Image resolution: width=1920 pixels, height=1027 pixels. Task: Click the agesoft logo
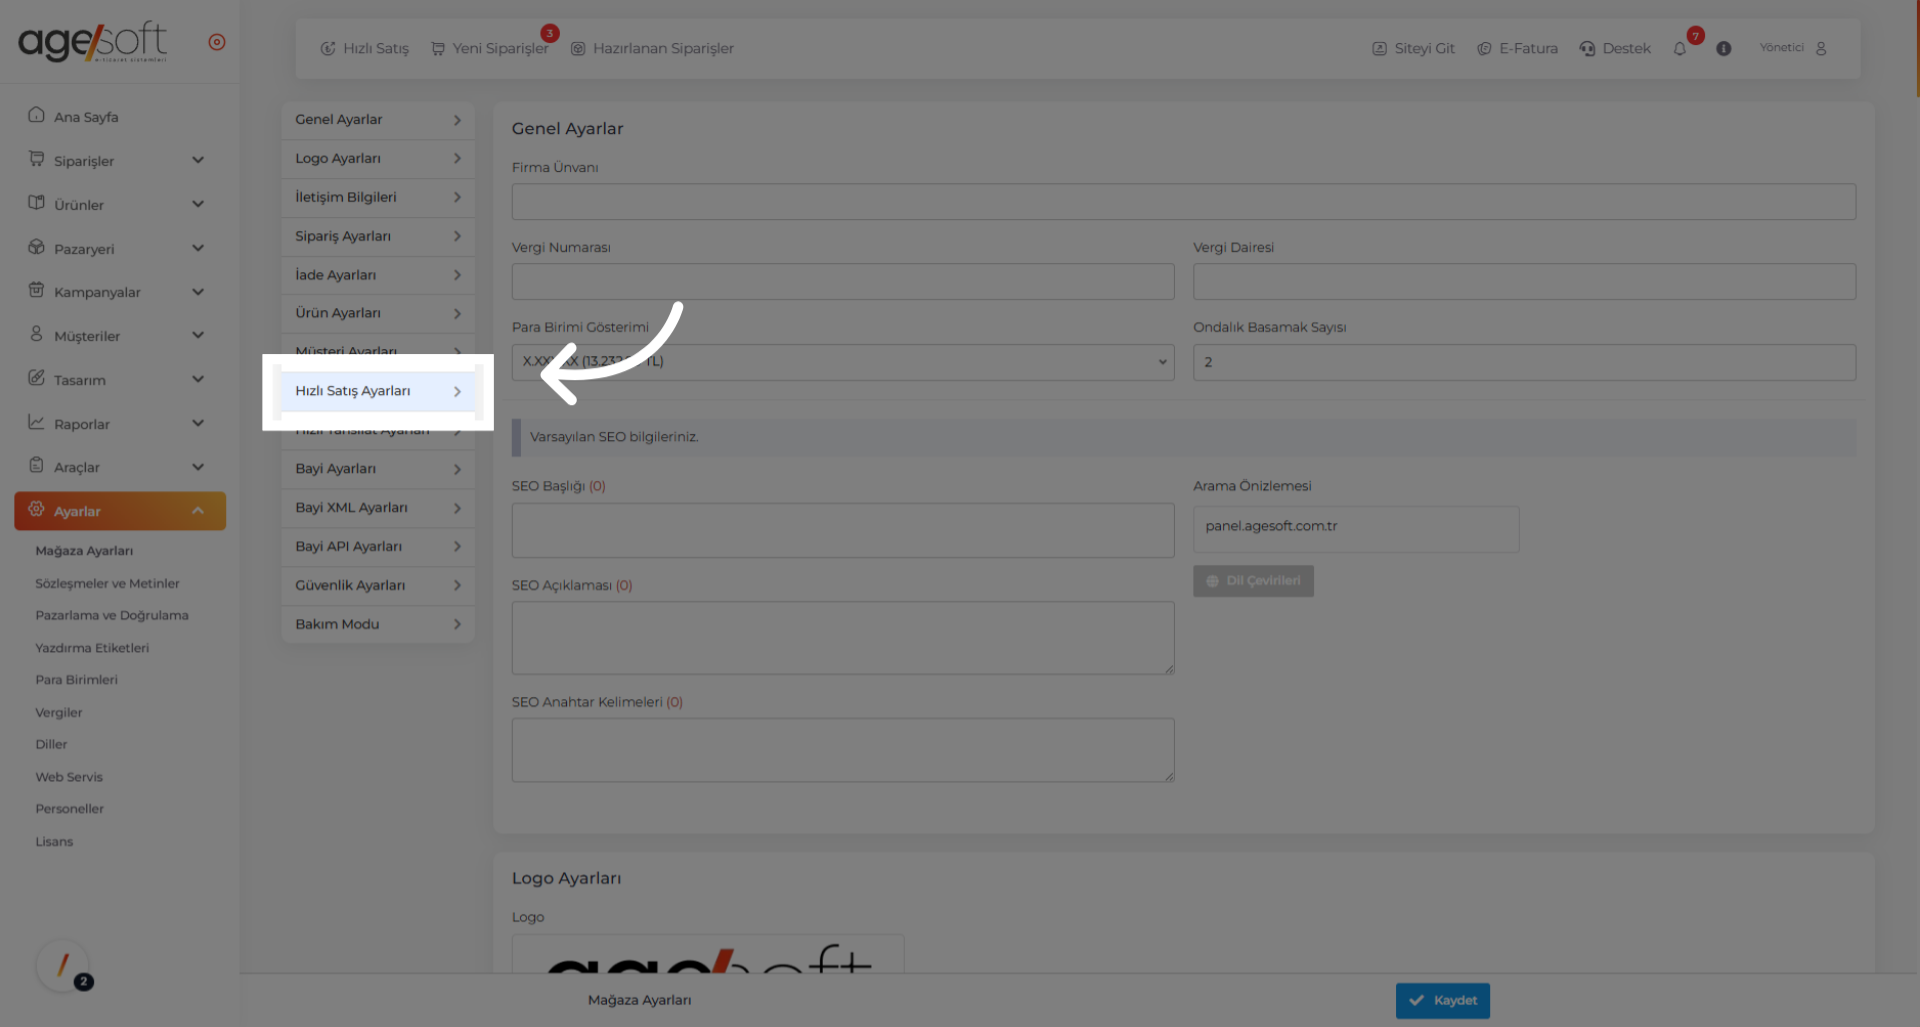click(93, 42)
